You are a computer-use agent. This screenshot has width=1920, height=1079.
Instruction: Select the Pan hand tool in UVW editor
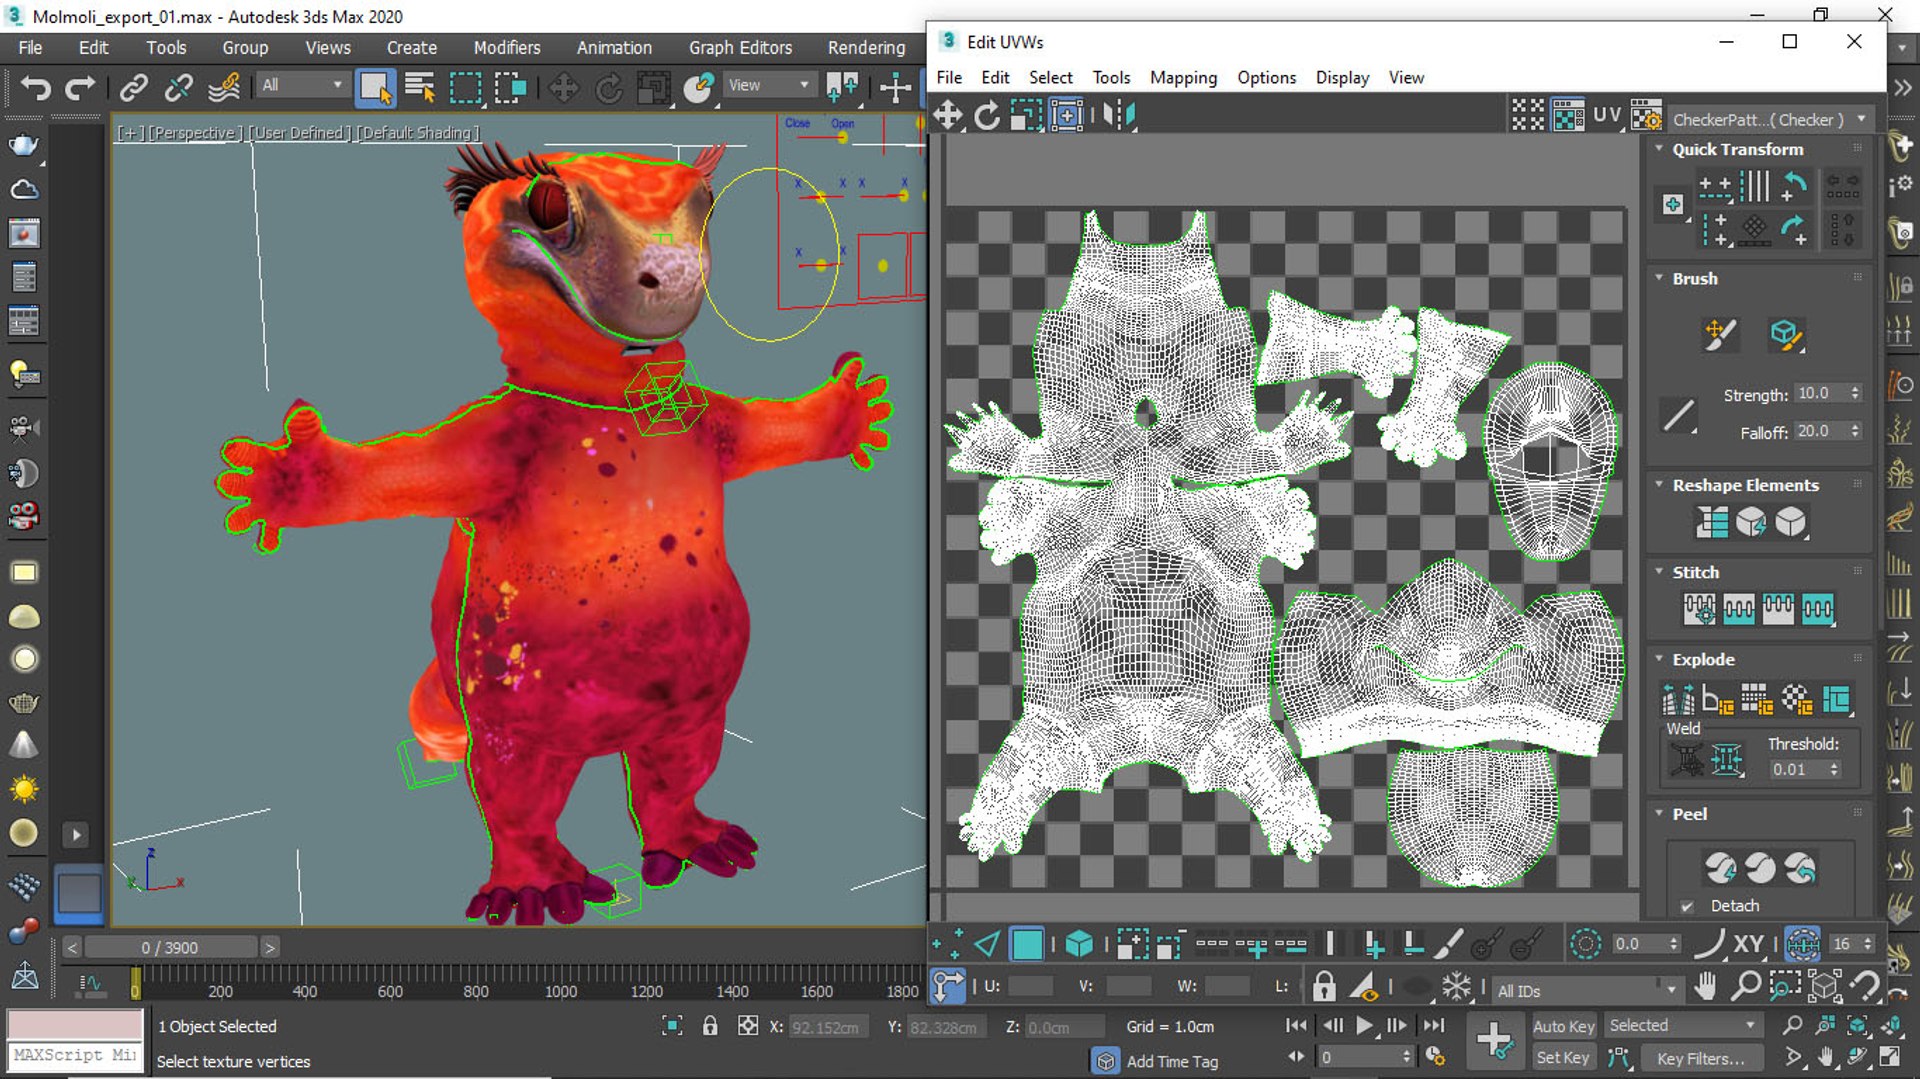click(1705, 987)
